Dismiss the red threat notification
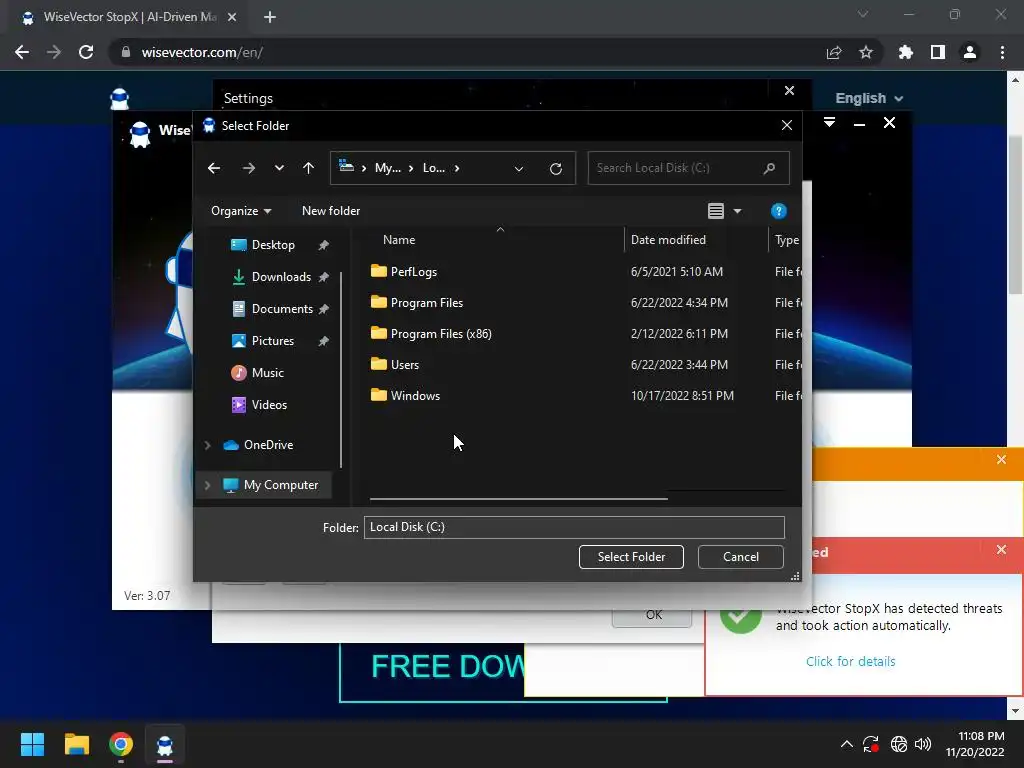 (x=1001, y=550)
